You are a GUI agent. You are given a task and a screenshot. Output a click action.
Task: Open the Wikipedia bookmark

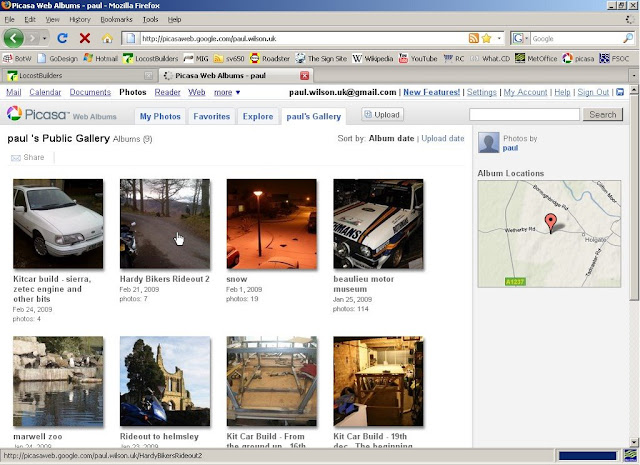[x=372, y=58]
